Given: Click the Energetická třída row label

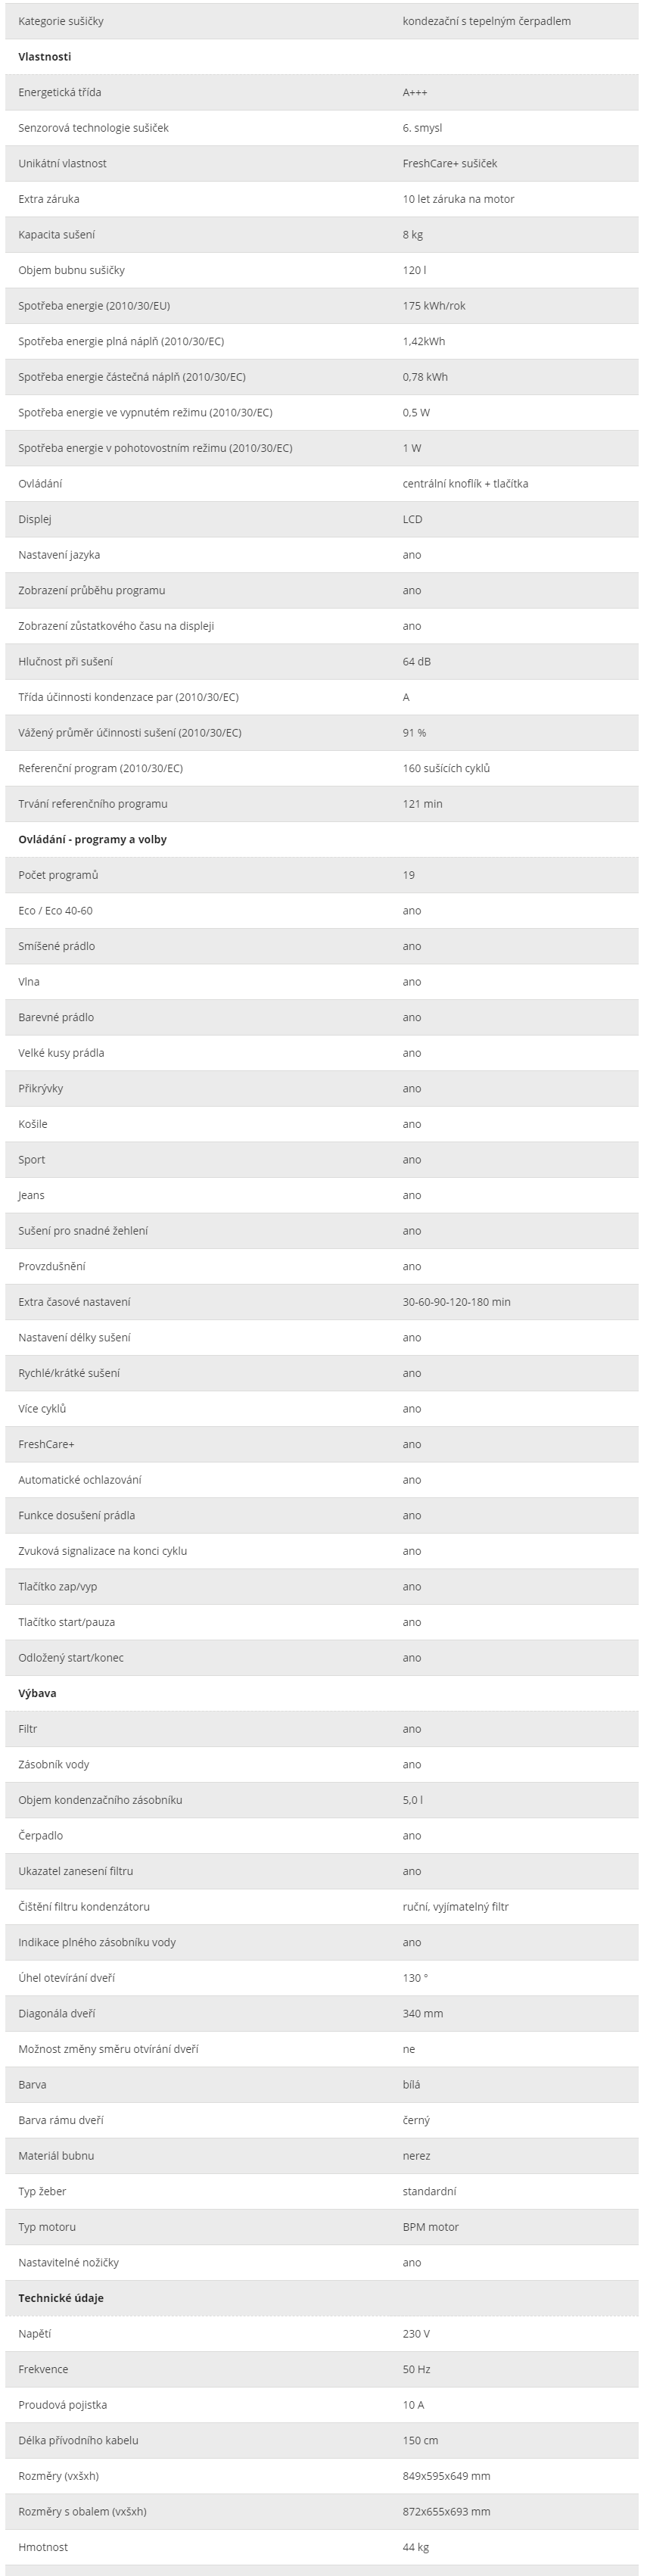Looking at the screenshot, I should (59, 92).
